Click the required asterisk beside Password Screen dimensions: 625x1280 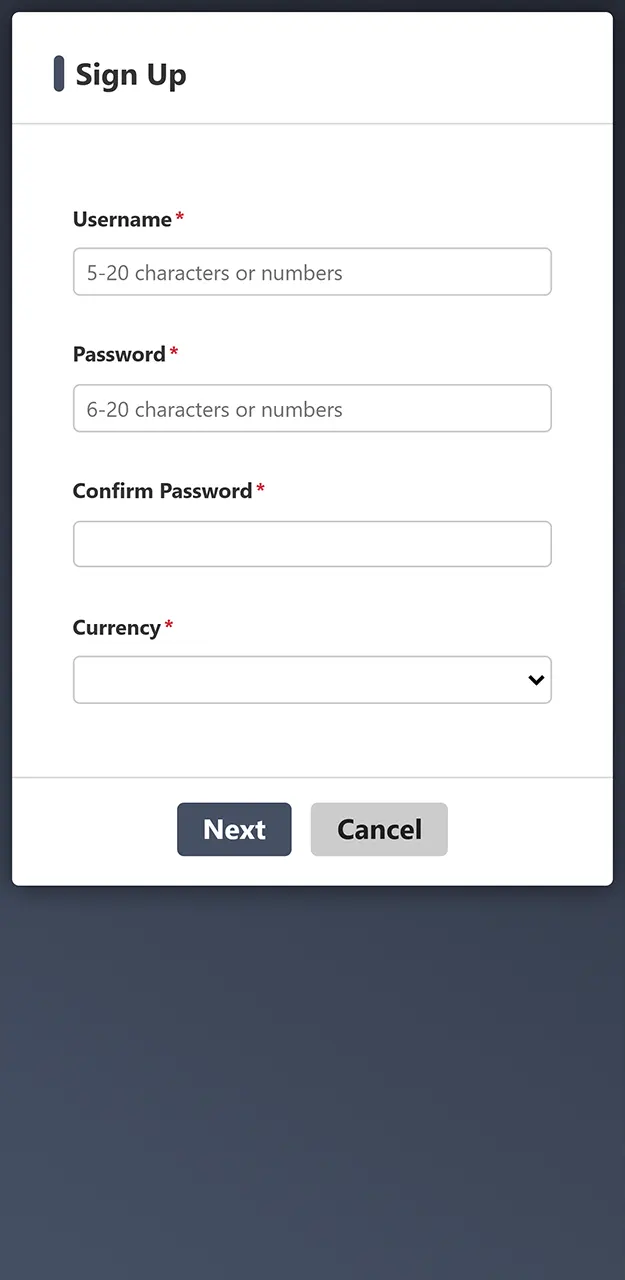pyautogui.click(x=174, y=352)
